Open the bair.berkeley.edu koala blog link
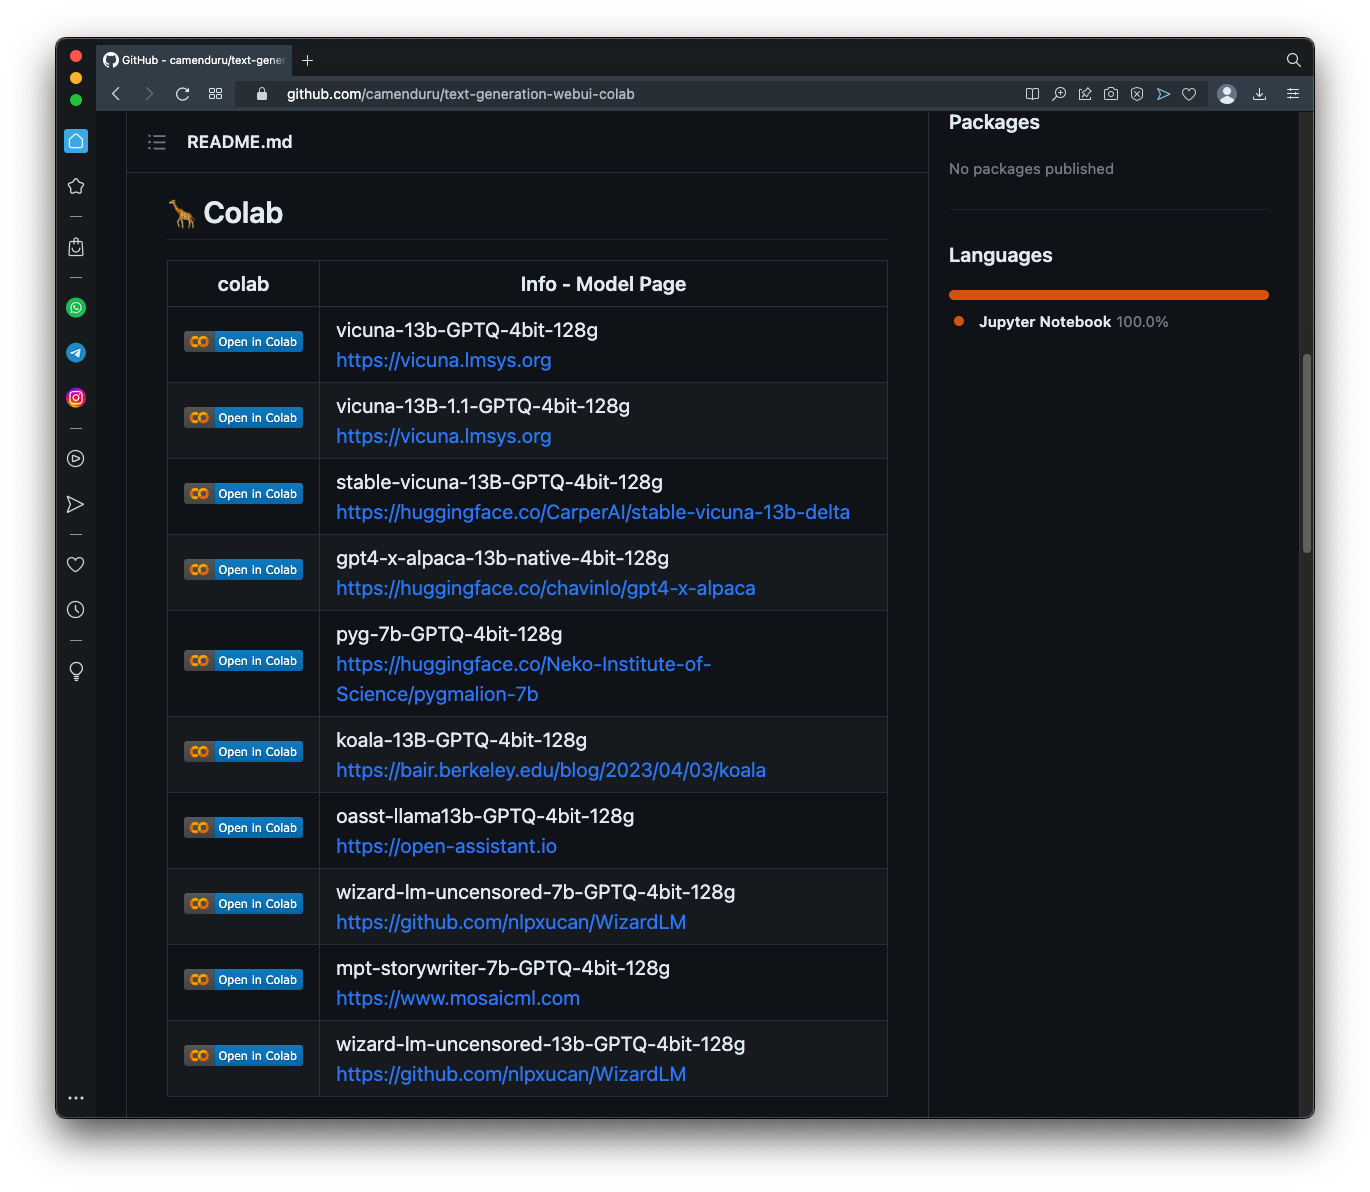The image size is (1370, 1192). click(x=550, y=770)
